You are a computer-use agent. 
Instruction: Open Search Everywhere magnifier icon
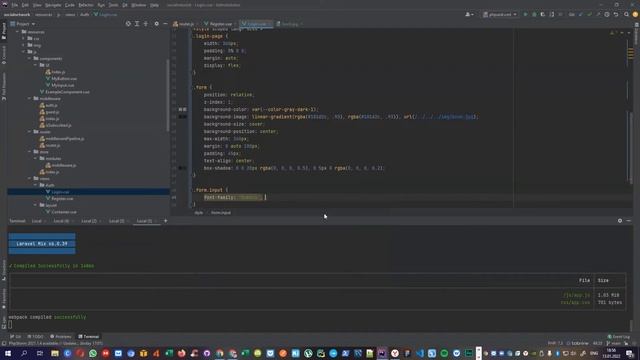[x=626, y=14]
